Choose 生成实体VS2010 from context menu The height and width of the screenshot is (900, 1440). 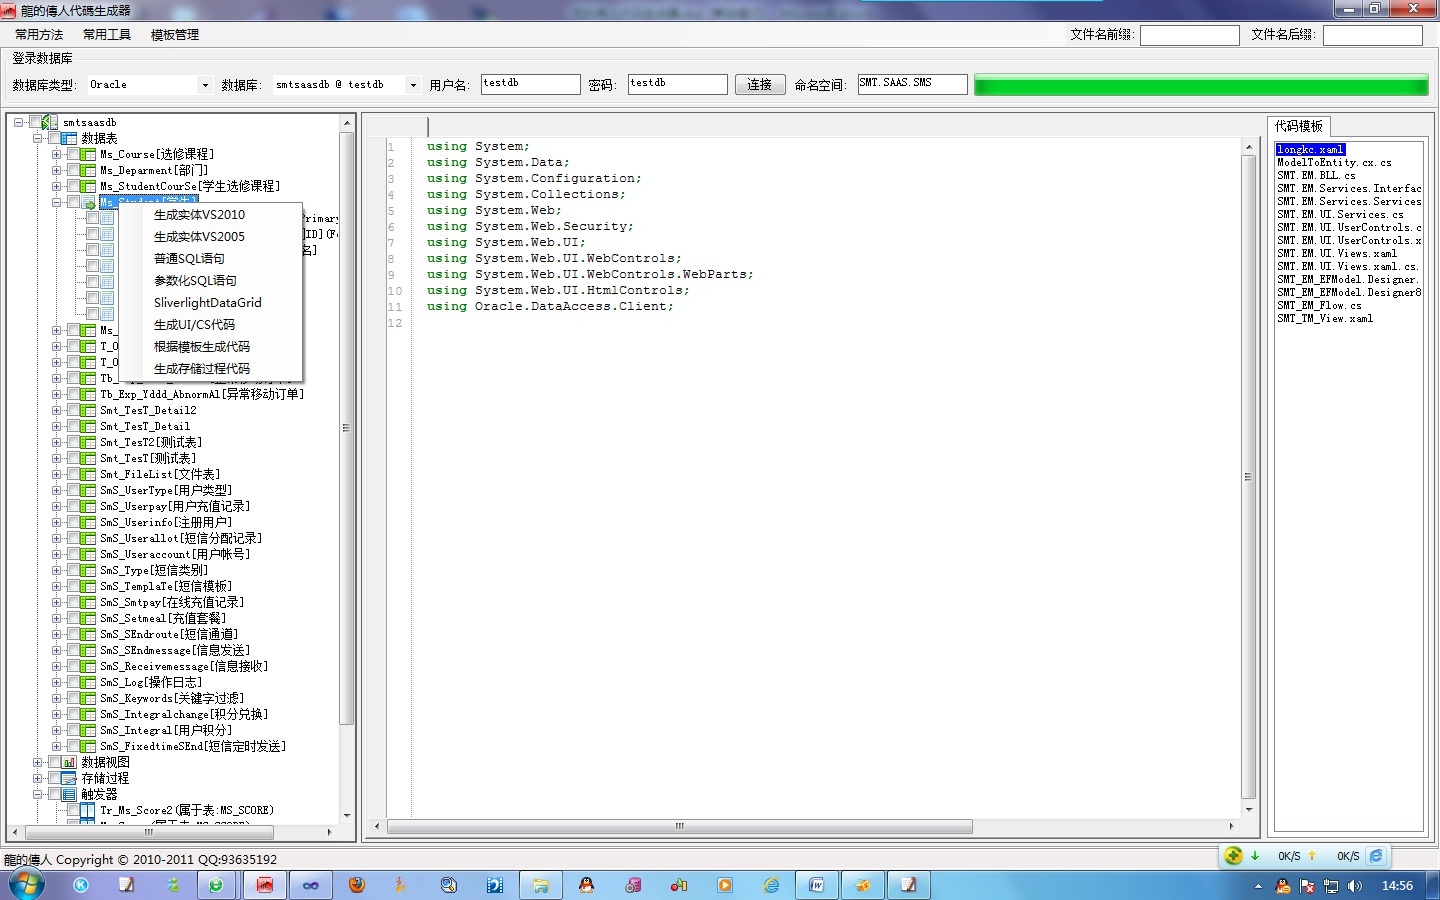199,214
